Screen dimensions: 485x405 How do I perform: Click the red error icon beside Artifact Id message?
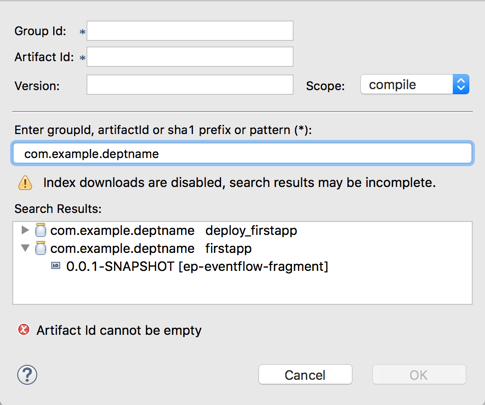pos(24,330)
